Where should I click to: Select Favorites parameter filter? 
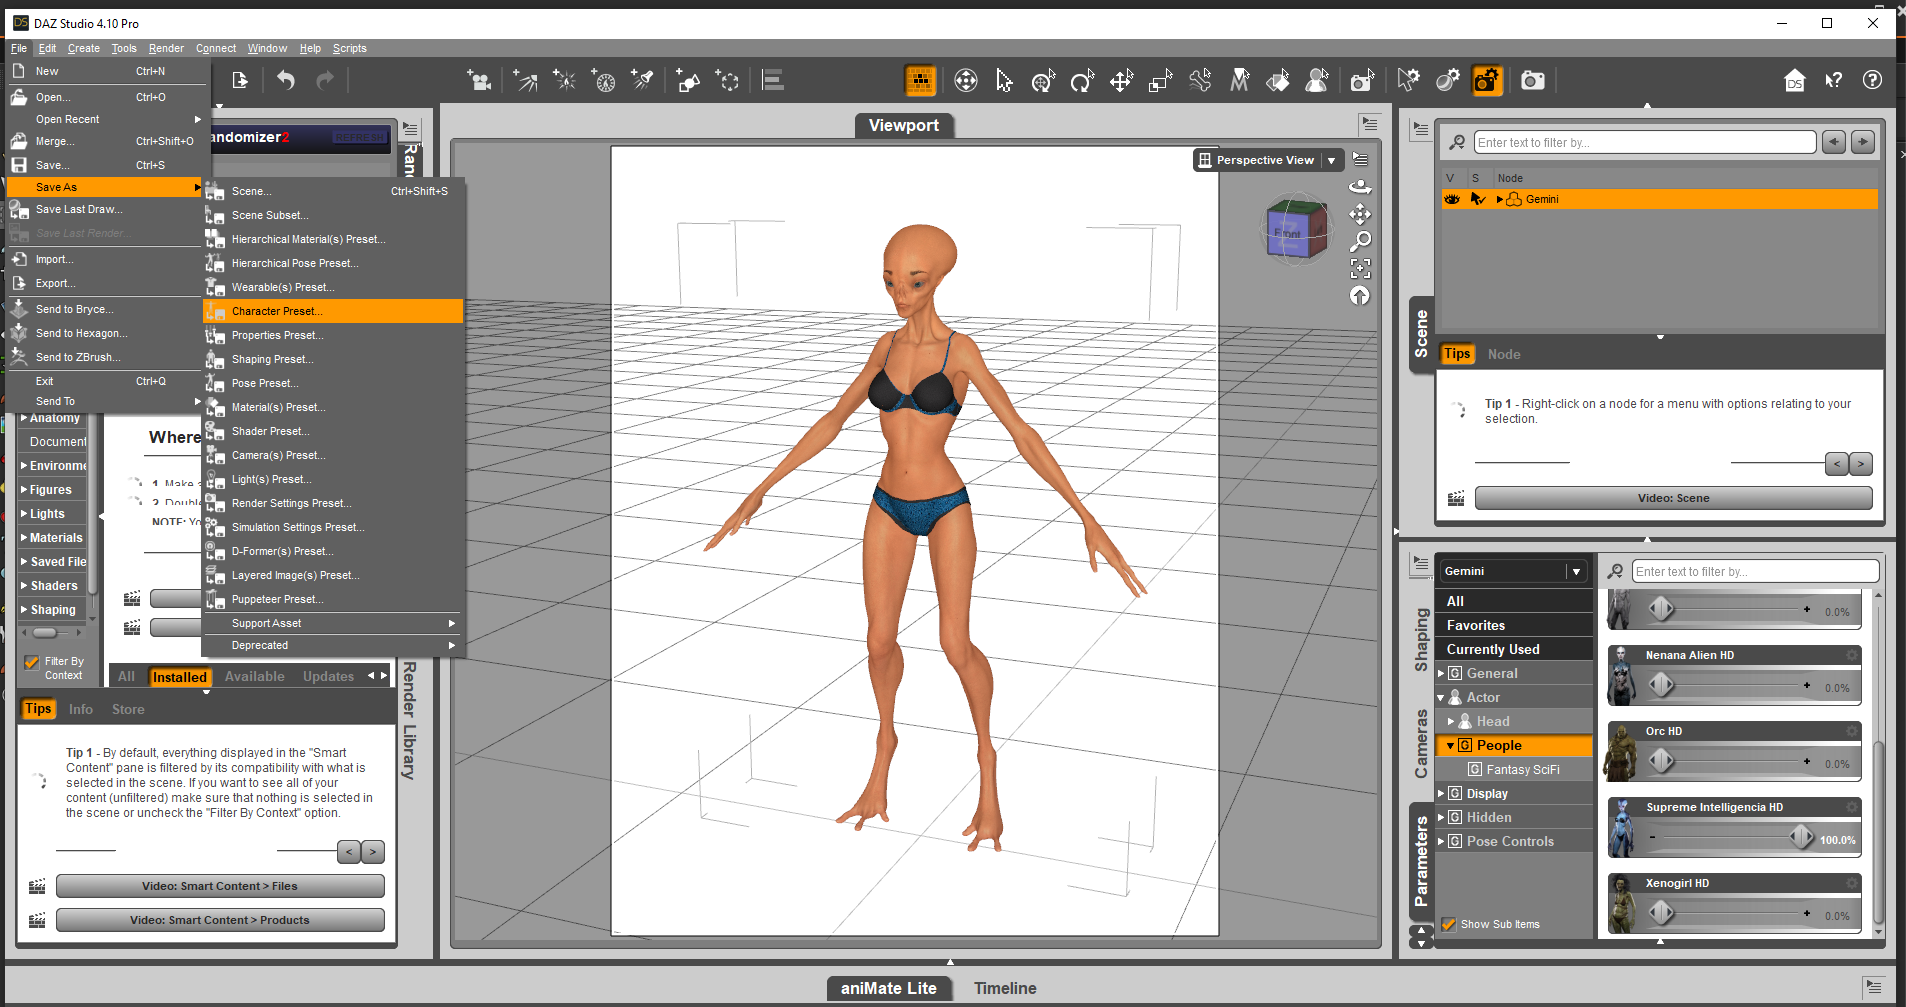click(1514, 626)
